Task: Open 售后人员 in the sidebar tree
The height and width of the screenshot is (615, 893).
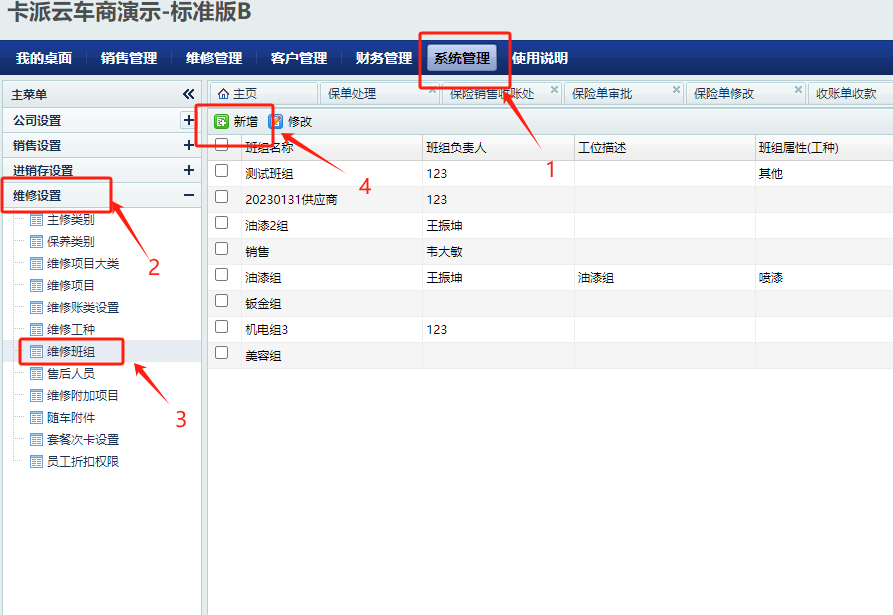Action: pyautogui.click(x=70, y=374)
